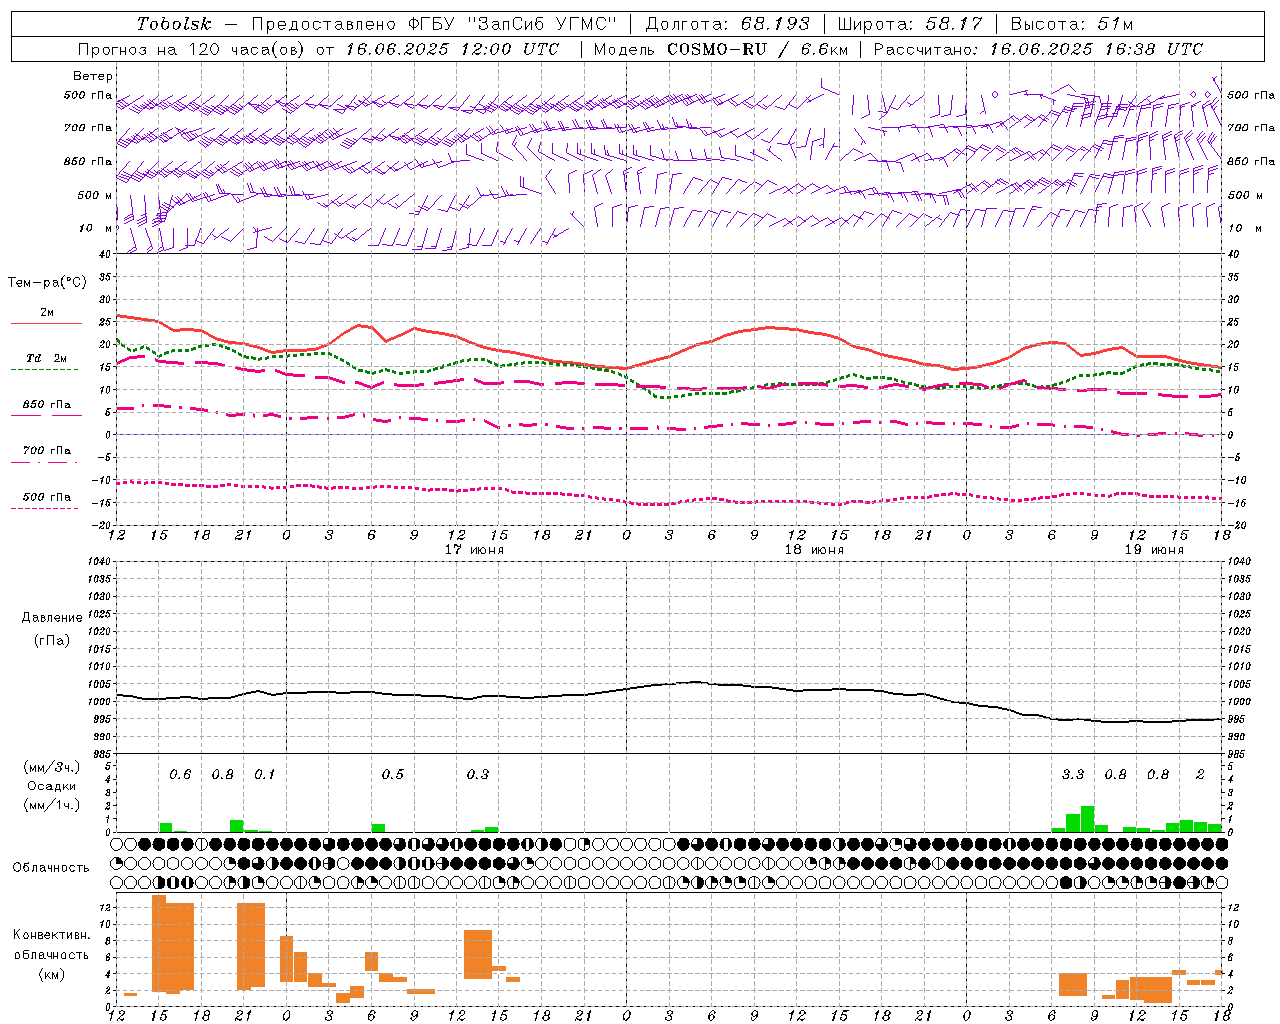1280x1024 pixels.
Task: Click the 'Долгота: 68.193' header value
Action: click(728, 24)
